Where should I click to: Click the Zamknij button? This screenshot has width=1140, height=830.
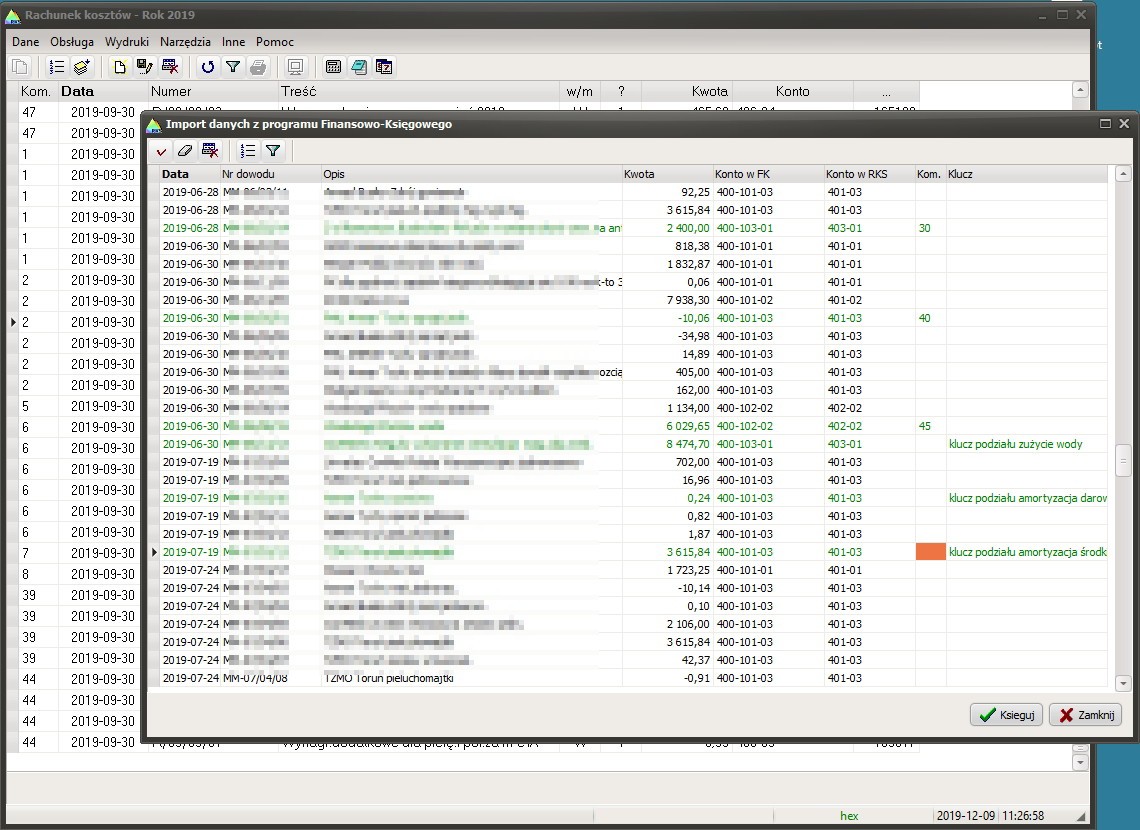1085,714
